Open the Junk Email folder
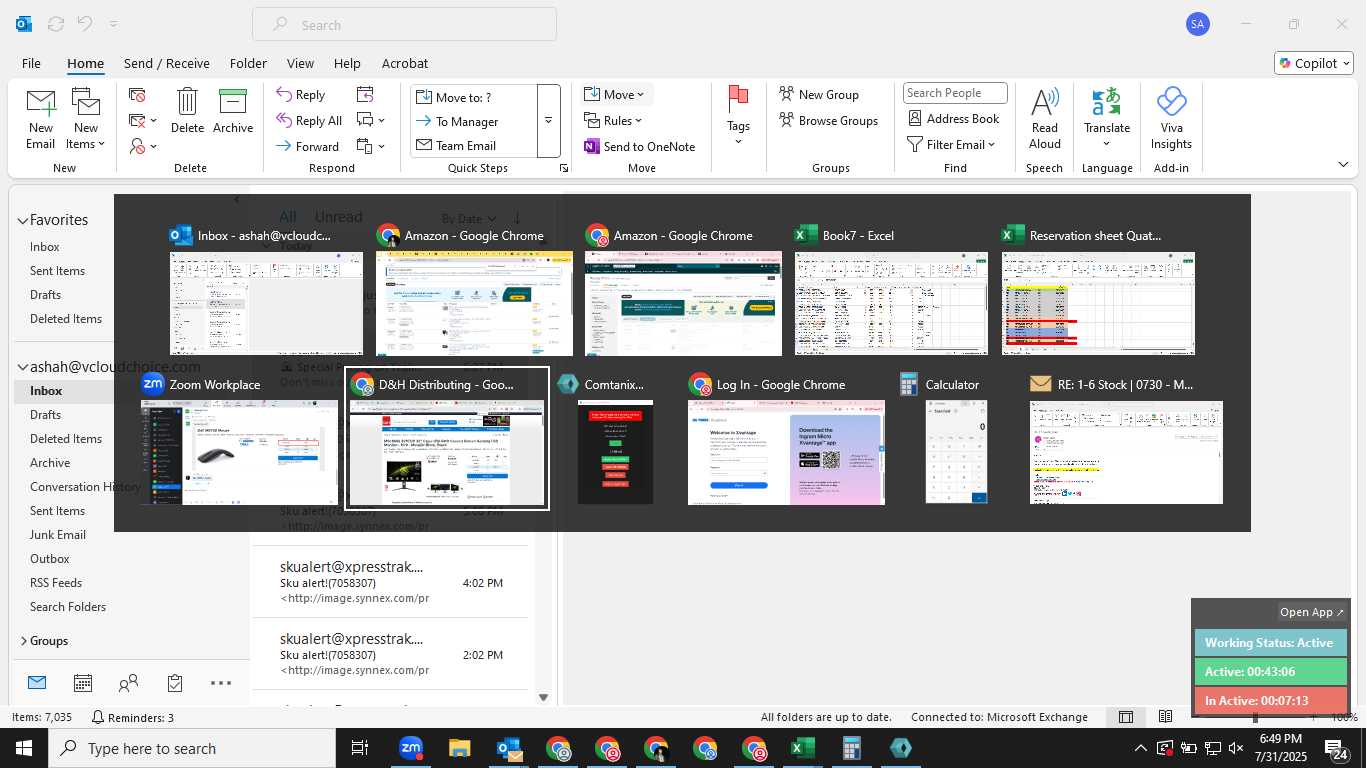Viewport: 1366px width, 768px height. (58, 535)
